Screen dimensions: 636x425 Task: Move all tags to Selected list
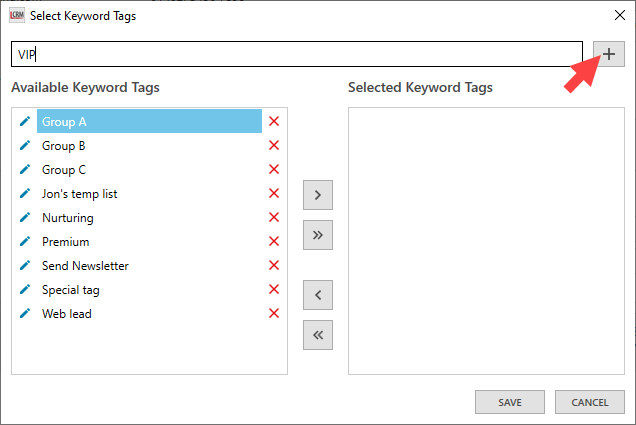[317, 235]
